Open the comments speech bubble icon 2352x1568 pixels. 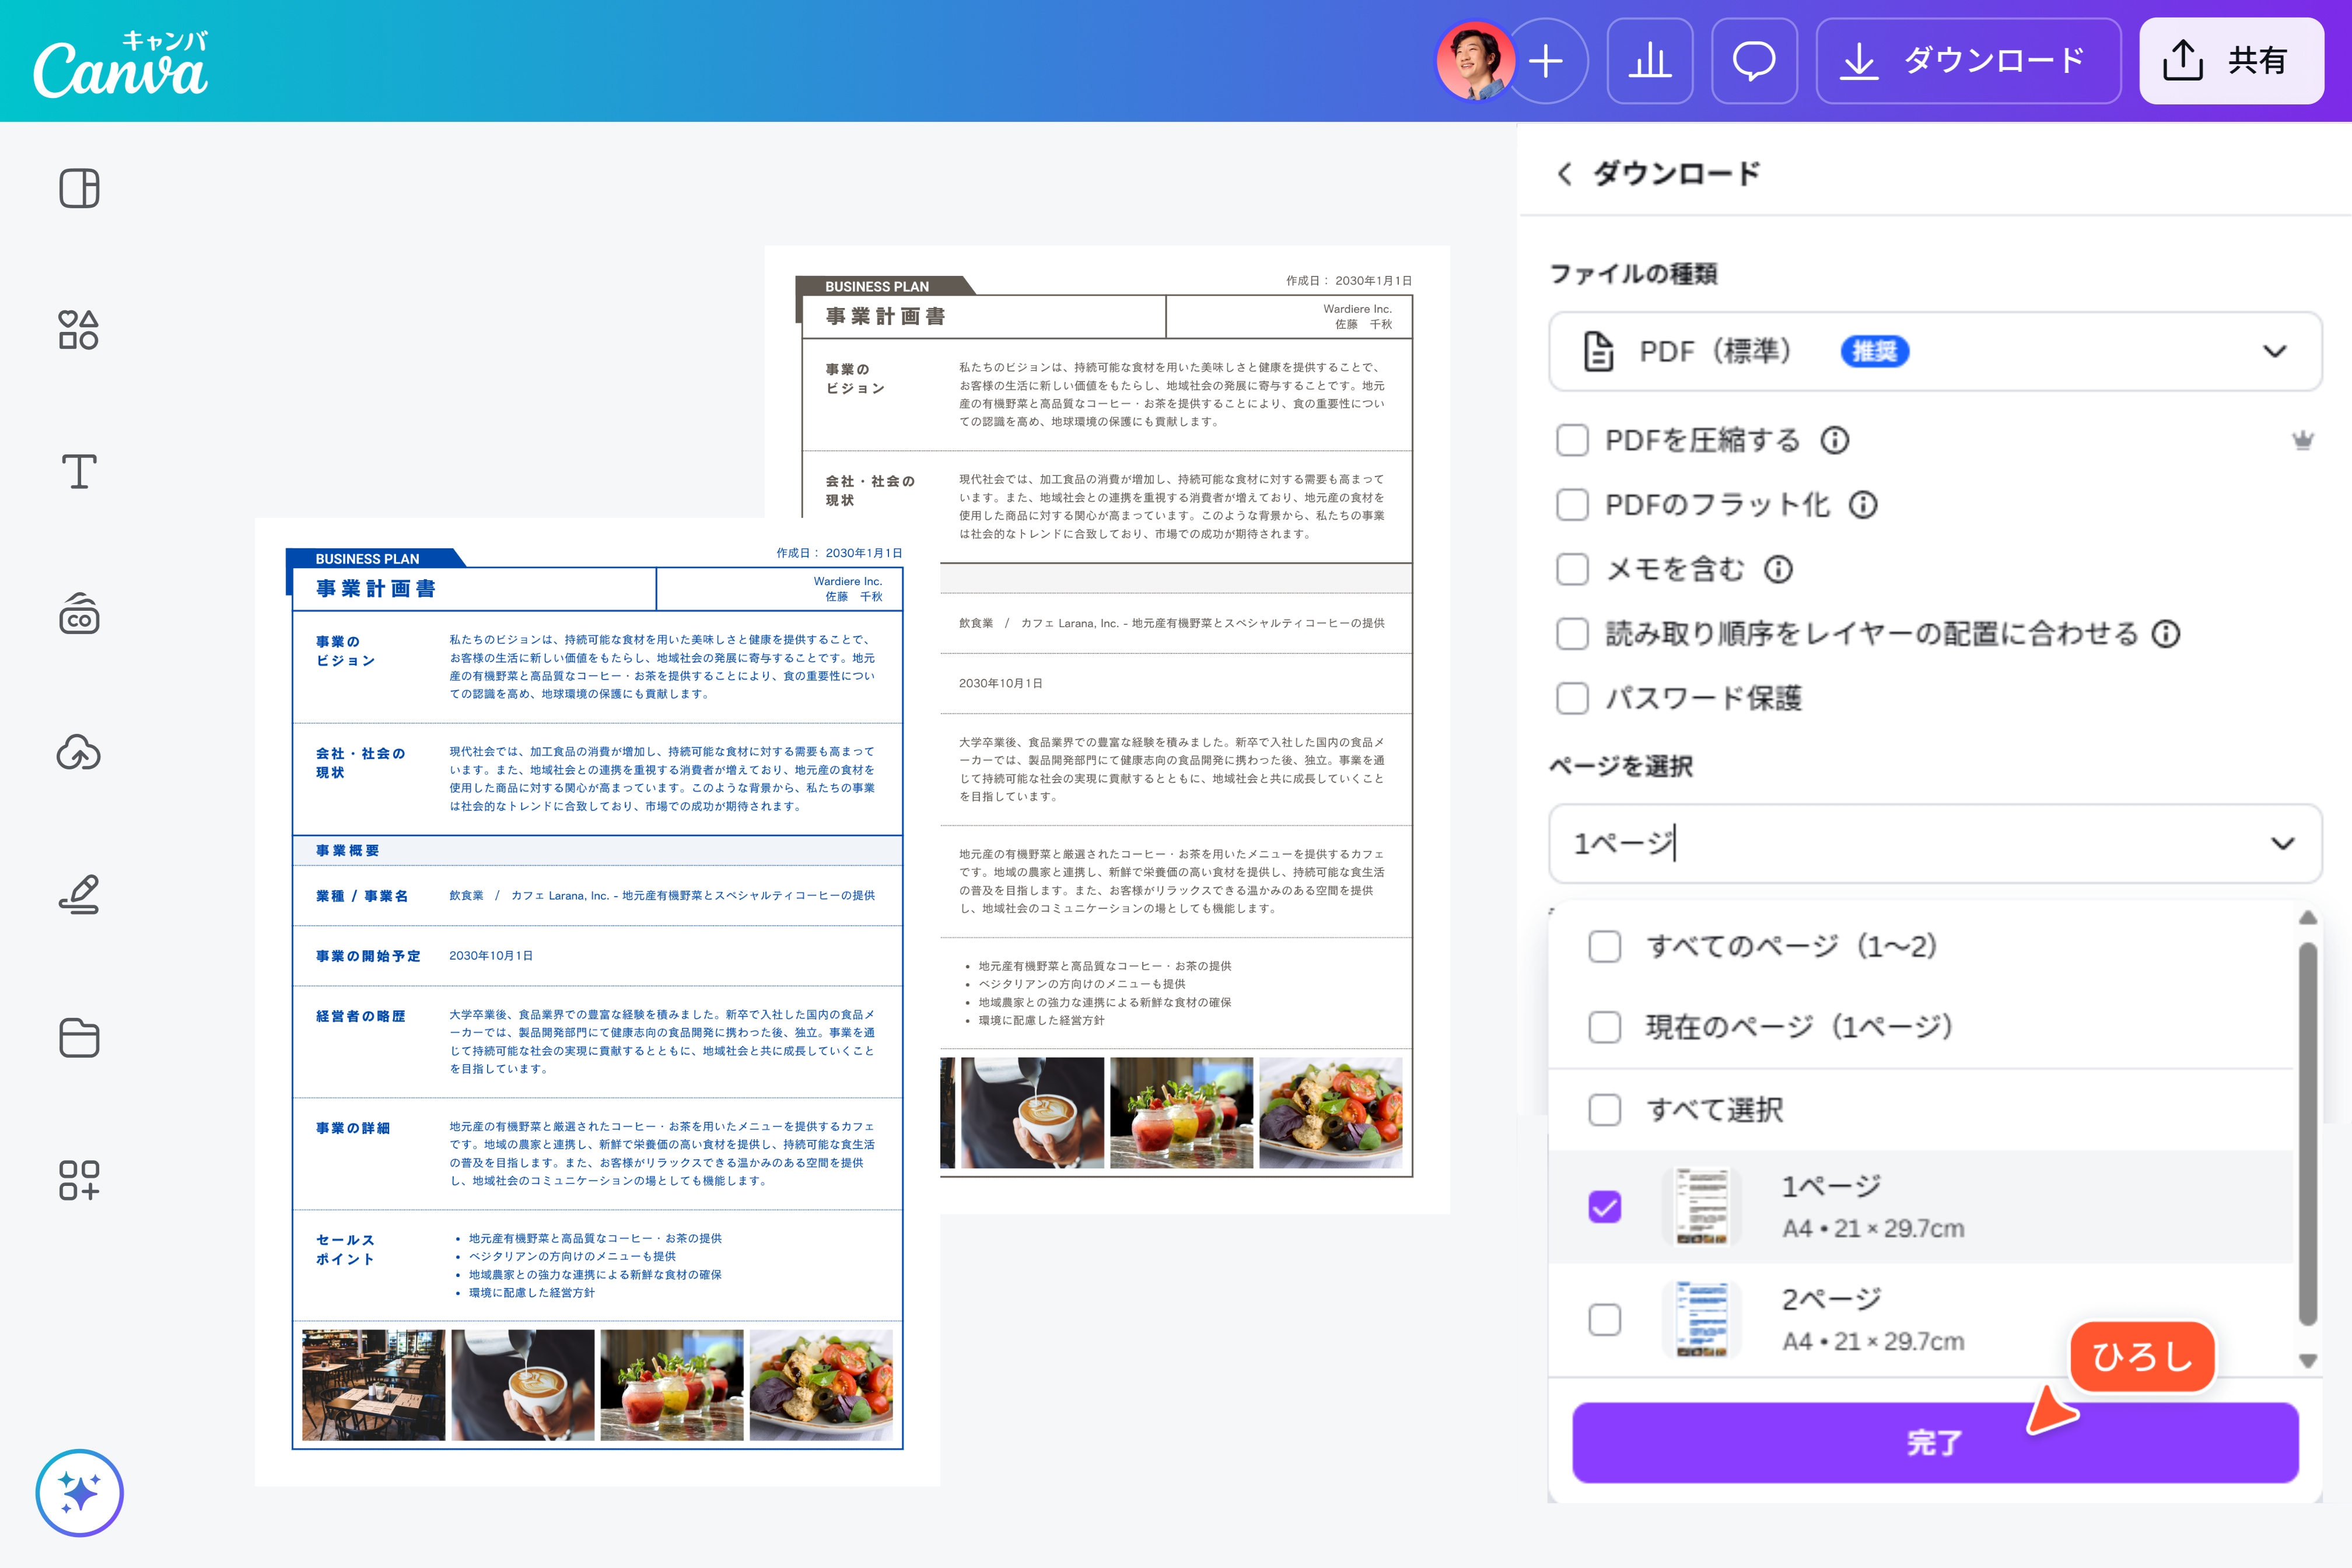pyautogui.click(x=1754, y=61)
